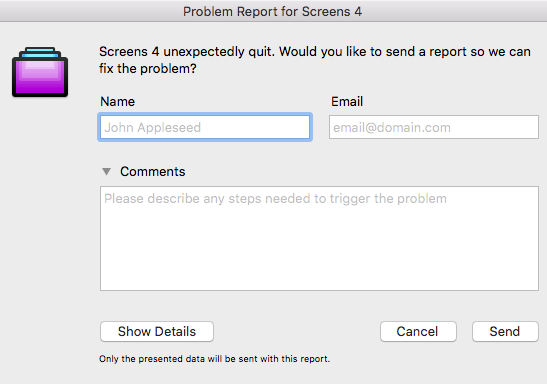This screenshot has height=384, width=547.
Task: Submit the problem report with Send
Action: pos(505,331)
